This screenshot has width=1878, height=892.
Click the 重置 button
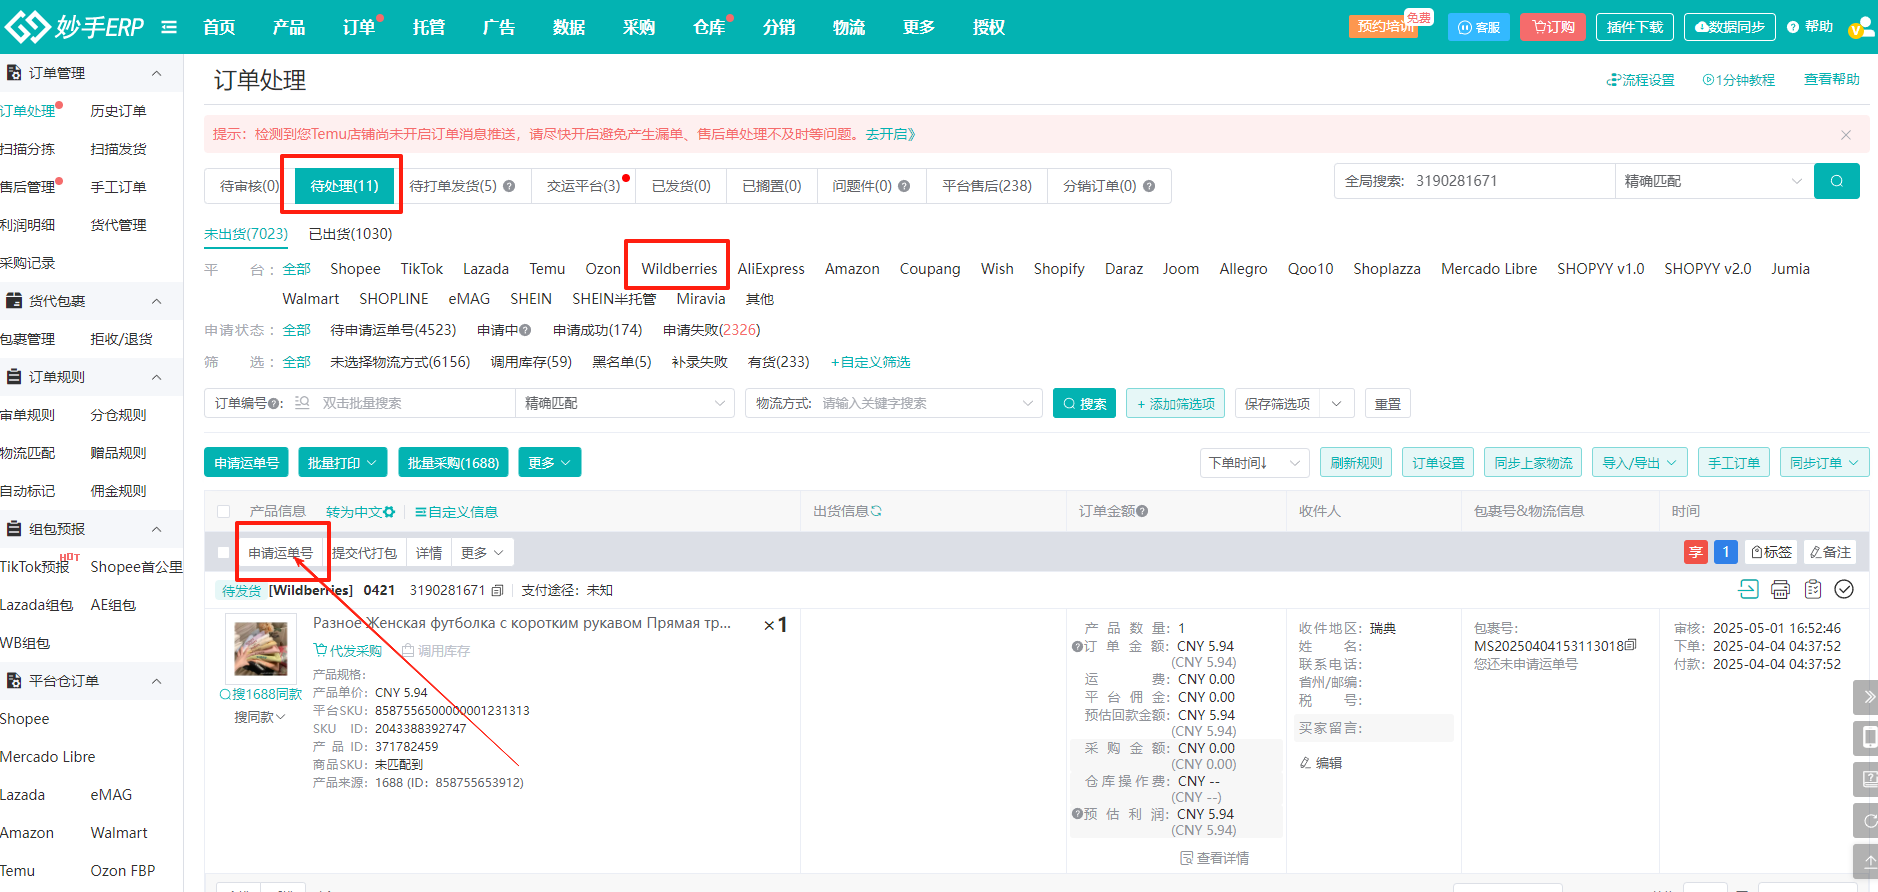(x=1387, y=404)
